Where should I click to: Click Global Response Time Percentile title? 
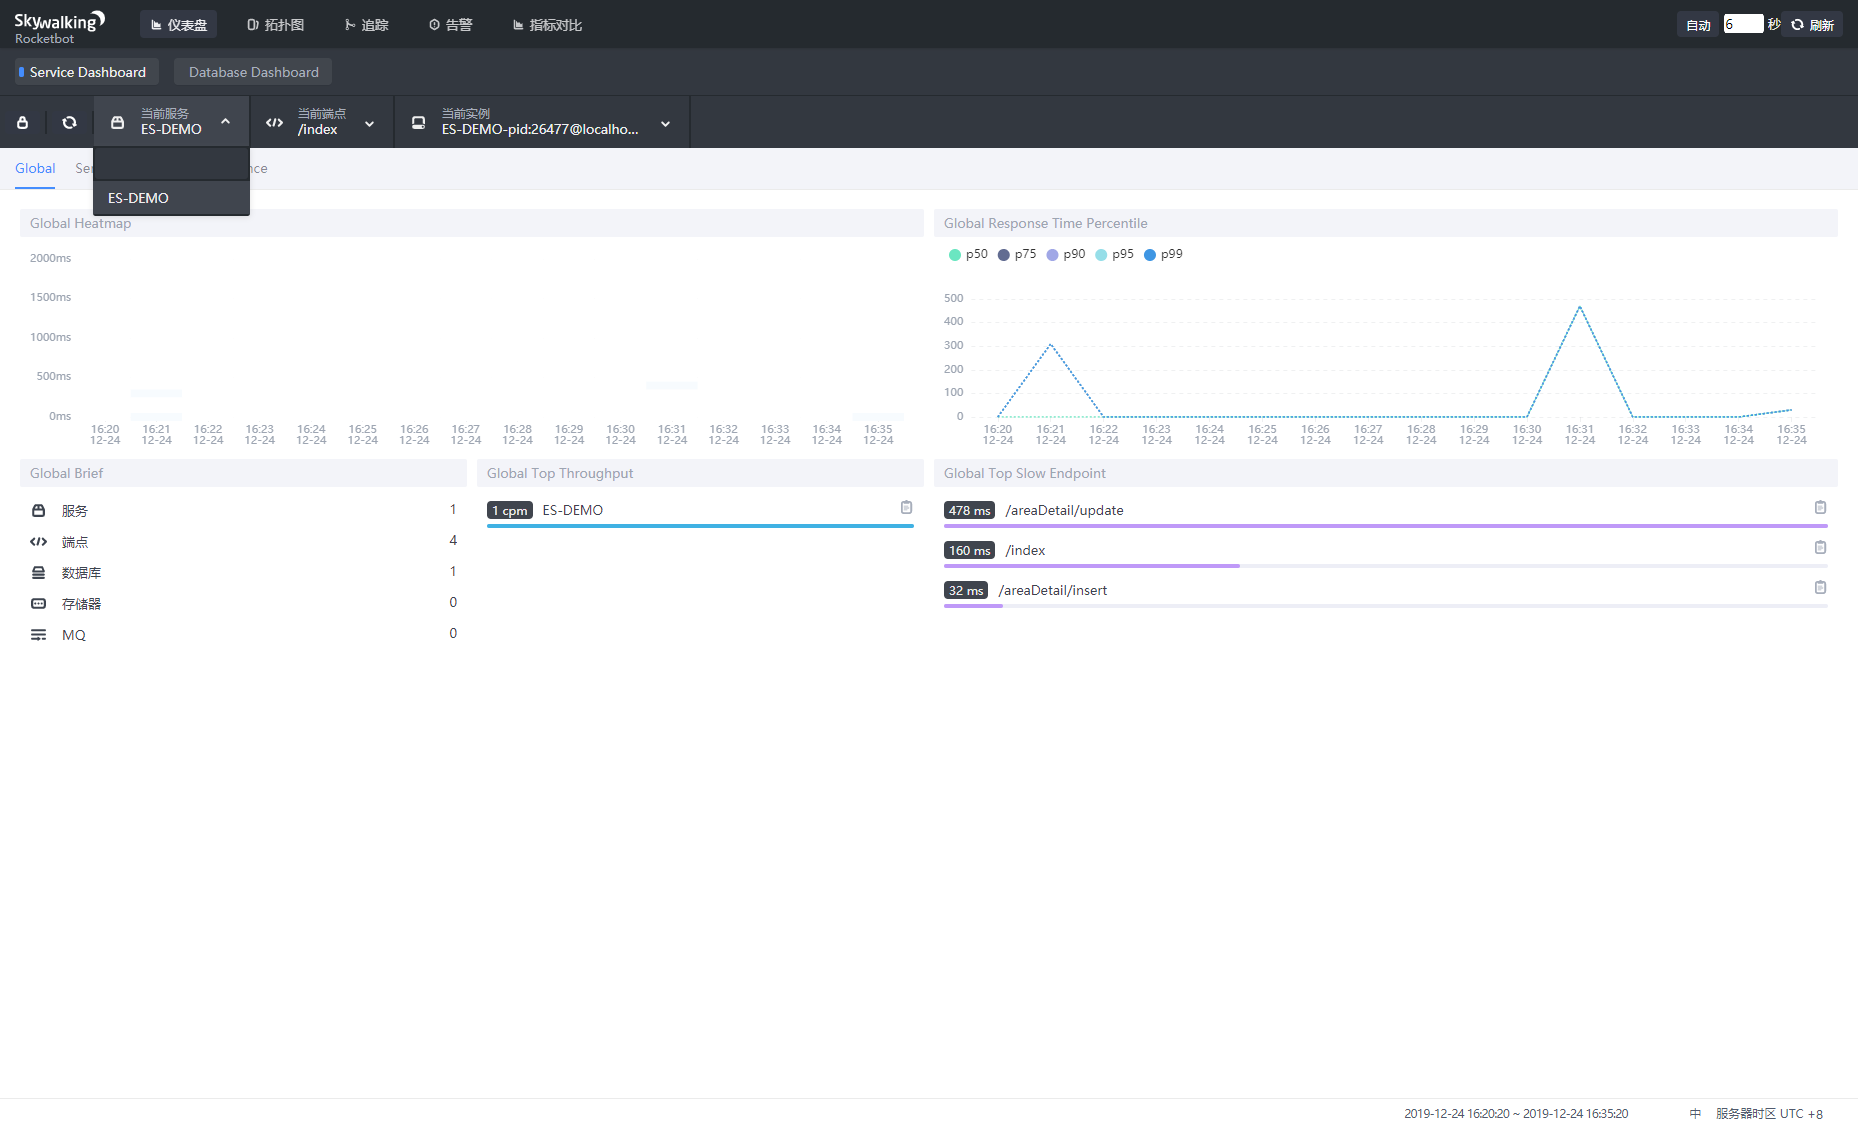coord(1045,223)
